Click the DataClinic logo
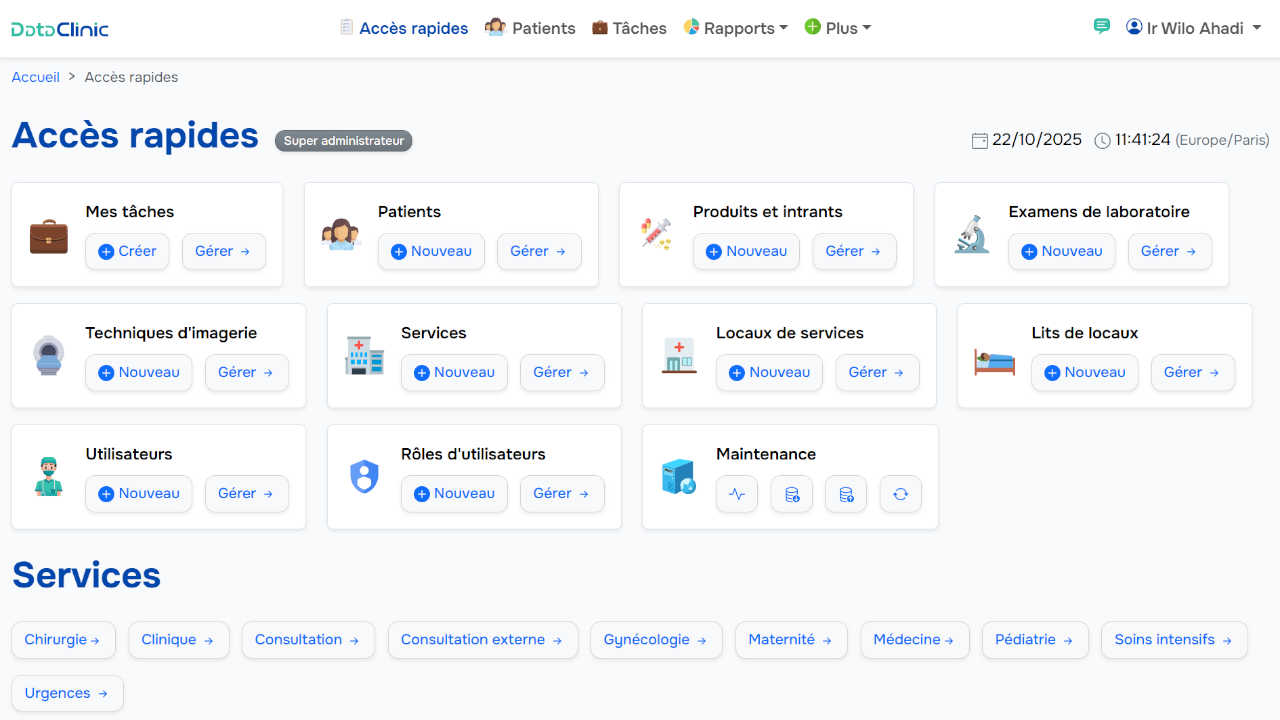Viewport: 1280px width, 720px height. click(60, 29)
